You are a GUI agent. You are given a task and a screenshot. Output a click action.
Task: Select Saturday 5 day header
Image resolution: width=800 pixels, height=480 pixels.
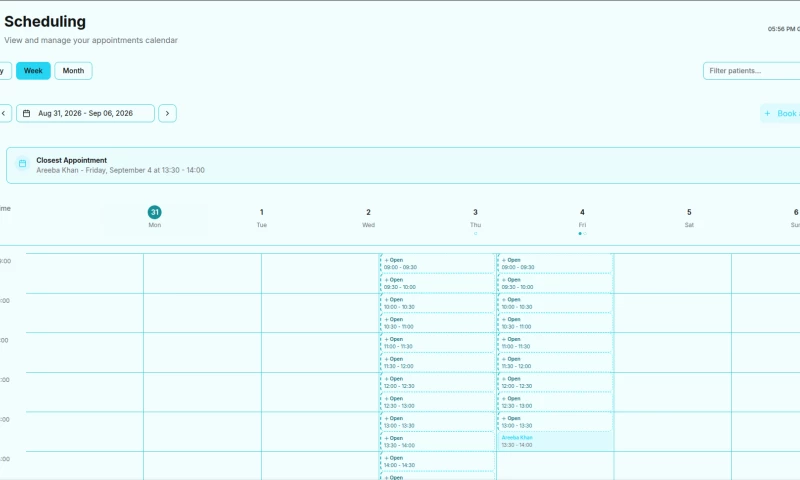[689, 217]
